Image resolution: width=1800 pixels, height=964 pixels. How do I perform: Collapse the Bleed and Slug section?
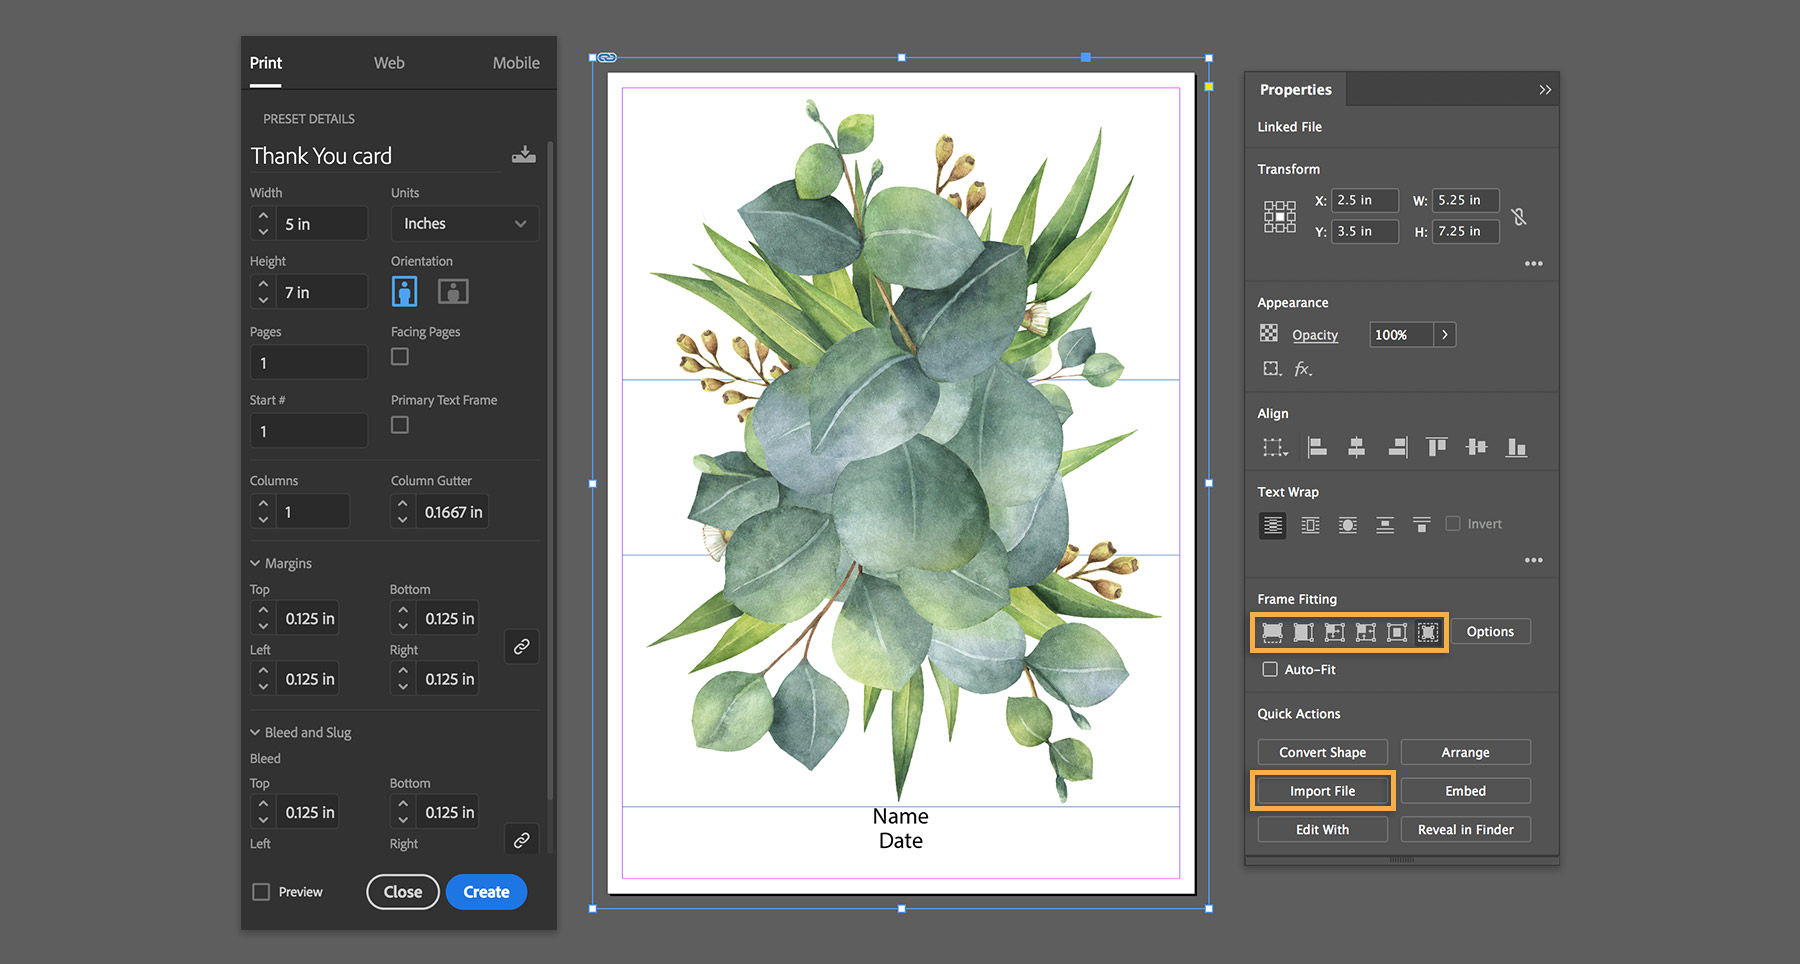coord(257,732)
